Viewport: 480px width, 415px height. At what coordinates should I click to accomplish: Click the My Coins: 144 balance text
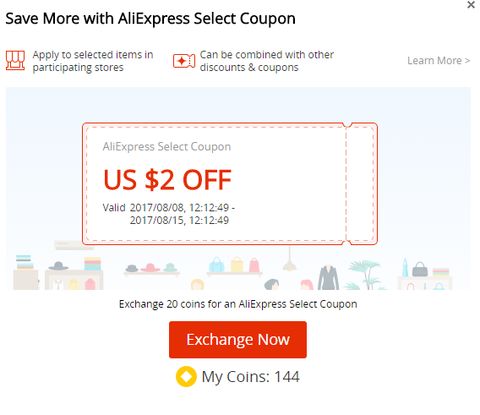[250, 377]
